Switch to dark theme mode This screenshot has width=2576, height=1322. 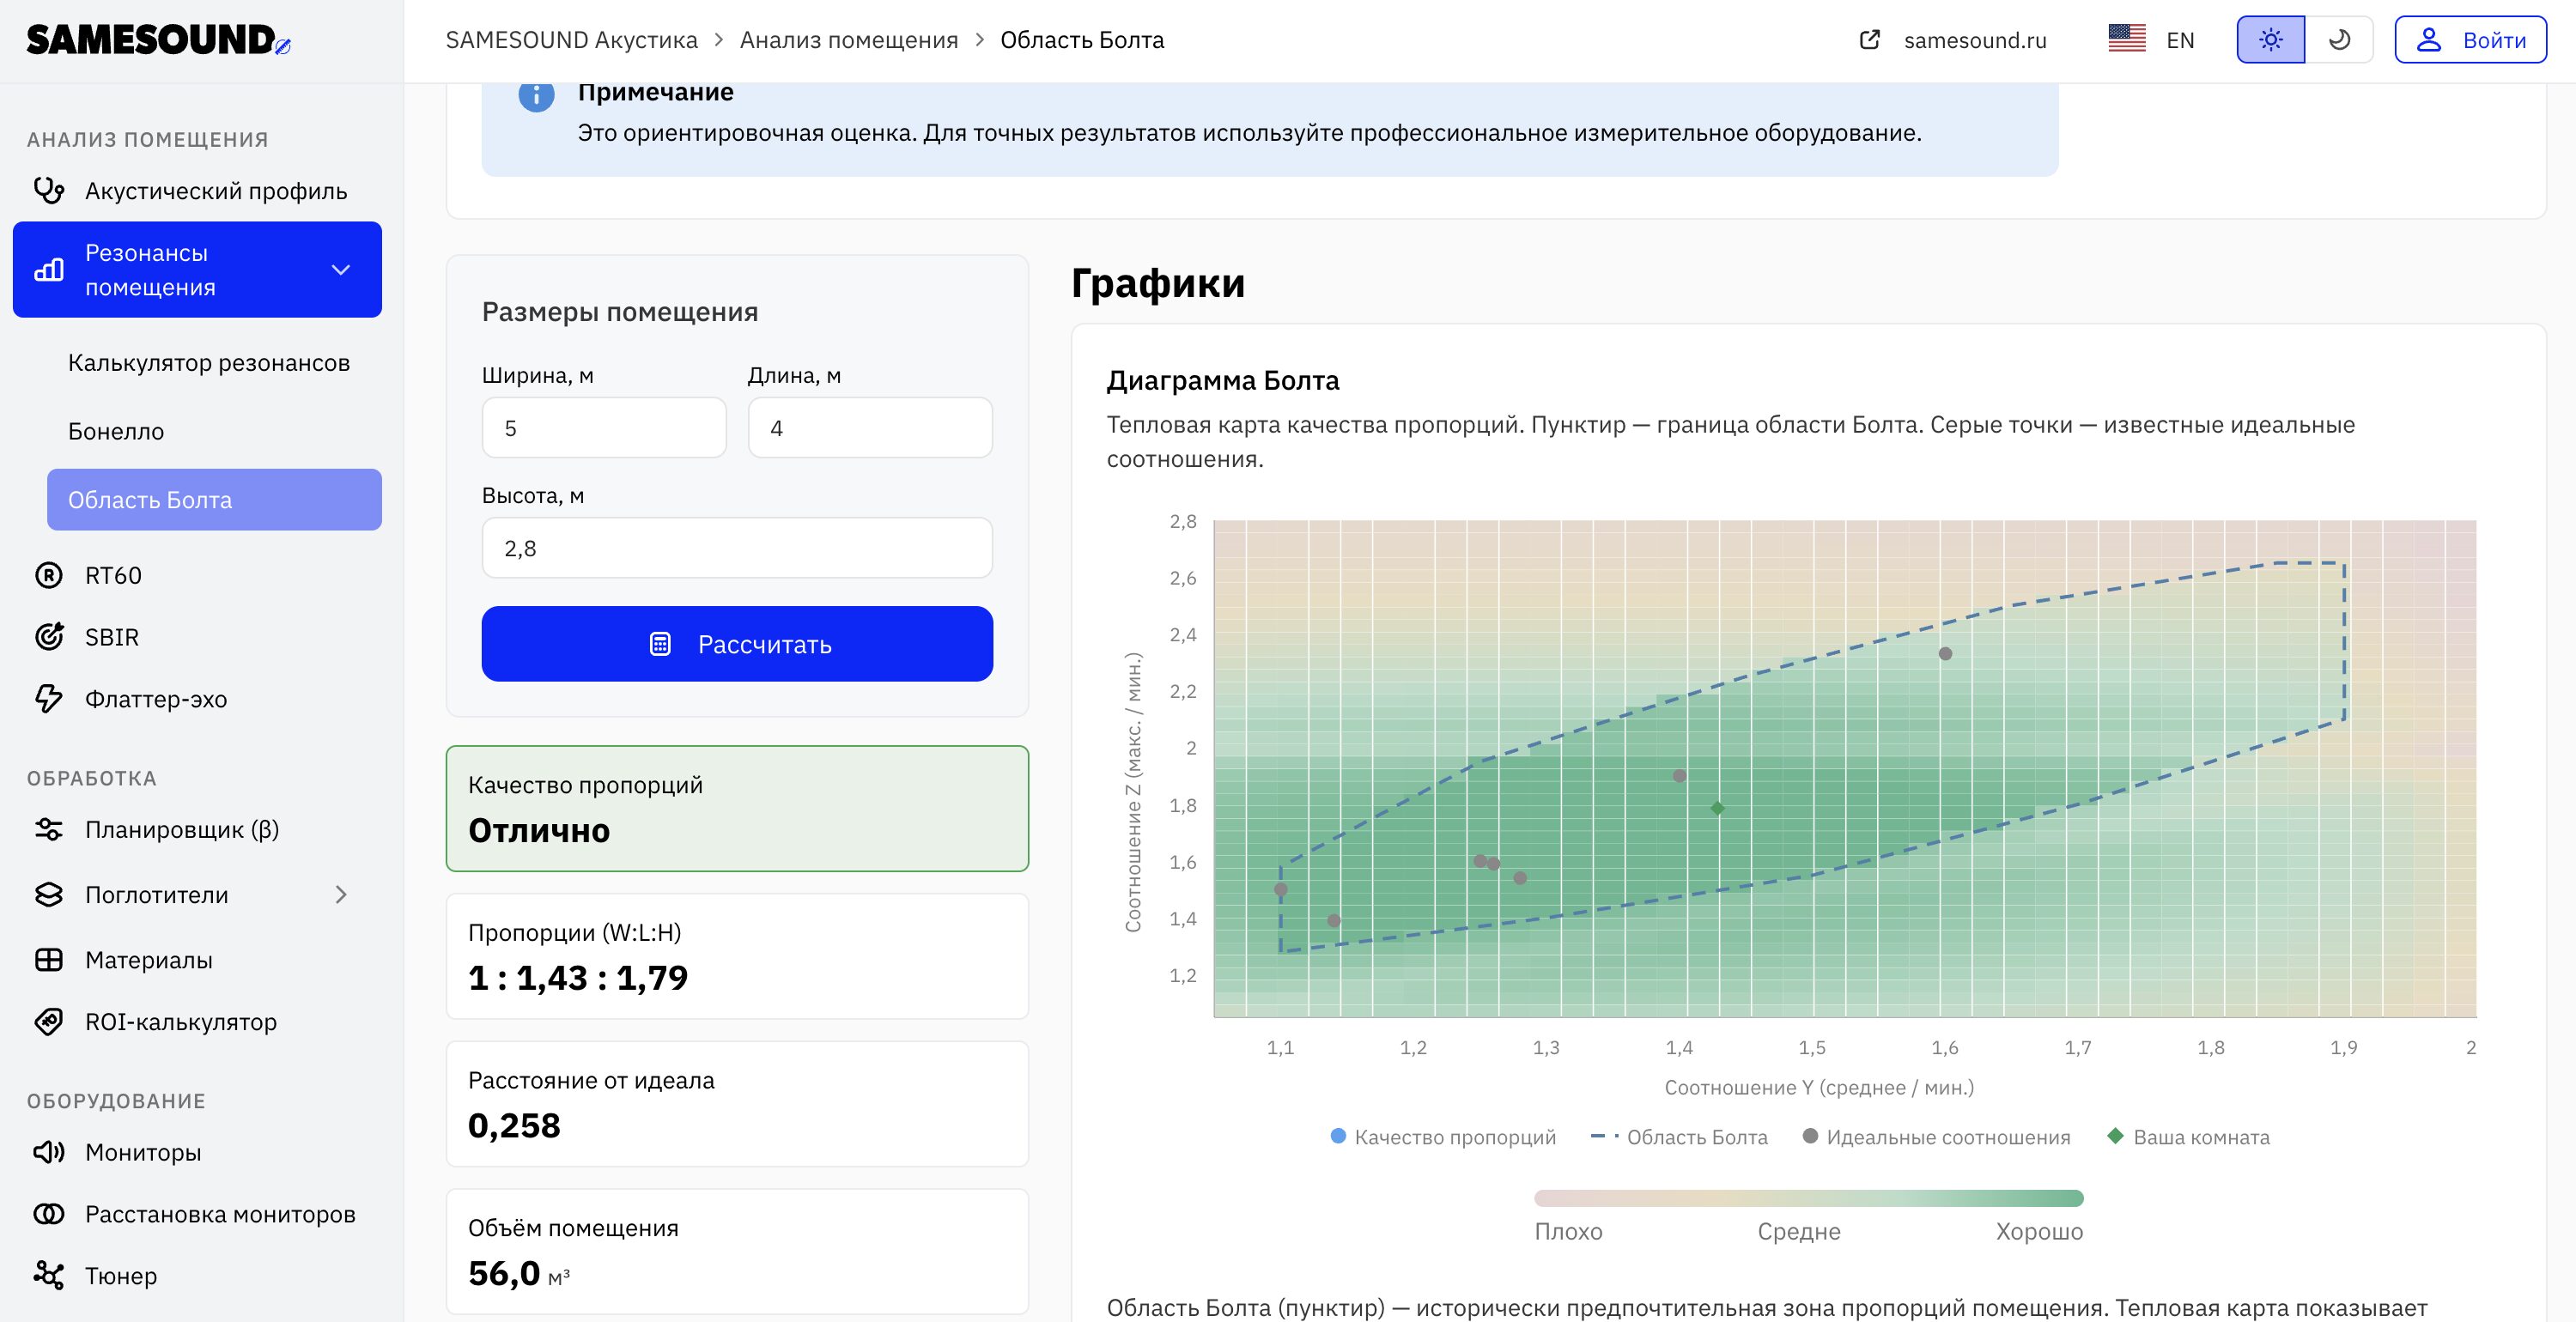(x=2339, y=40)
